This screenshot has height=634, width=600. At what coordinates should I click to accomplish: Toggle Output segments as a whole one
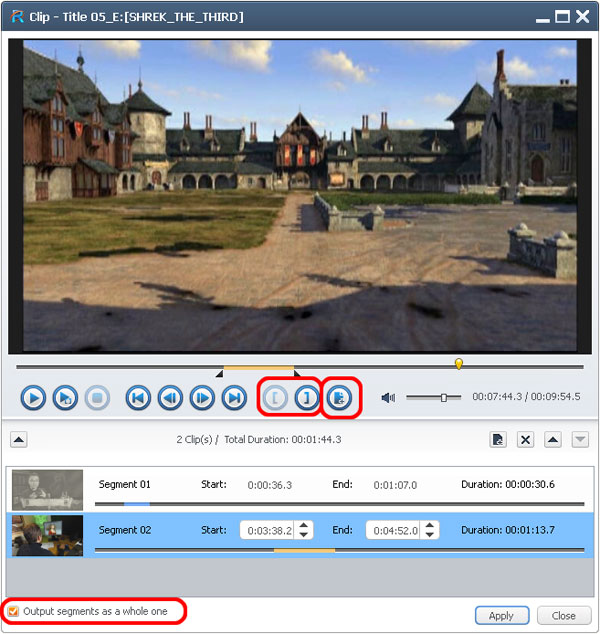13,611
